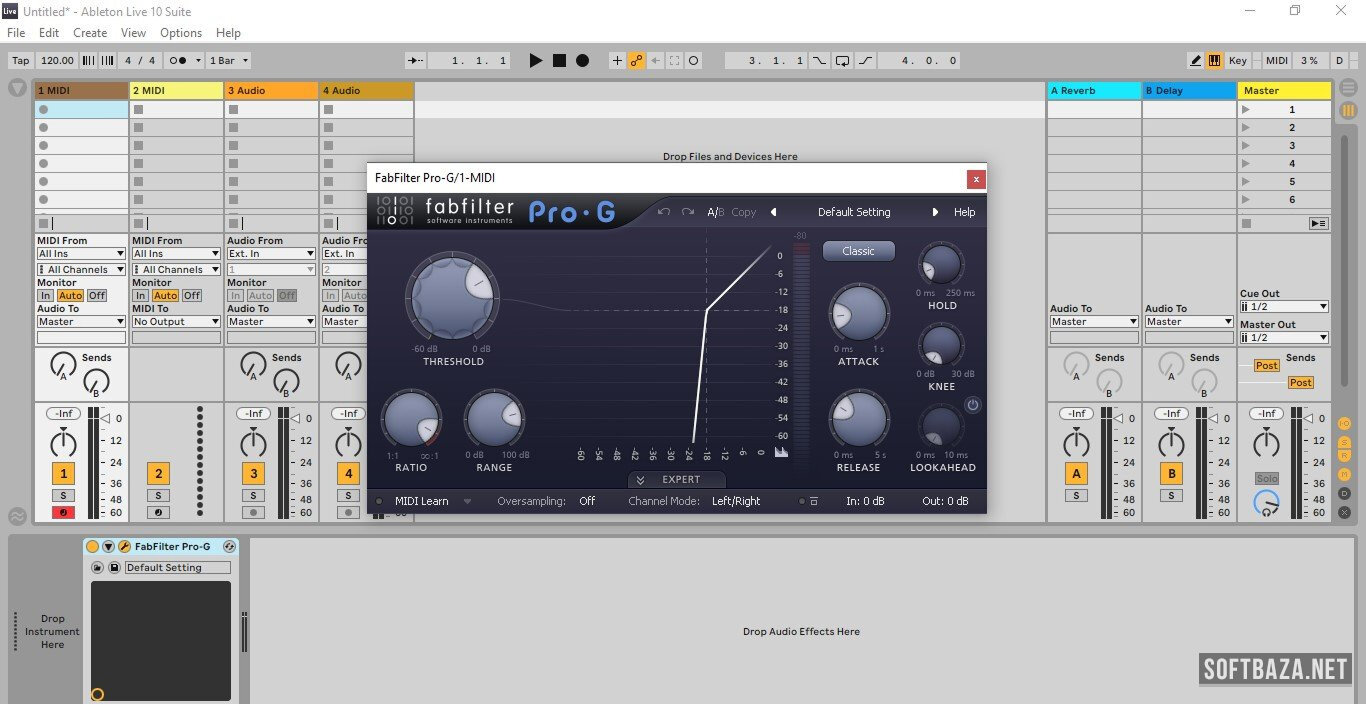The image size is (1366, 704).
Task: Select previous preset with left arrow
Action: coord(773,212)
